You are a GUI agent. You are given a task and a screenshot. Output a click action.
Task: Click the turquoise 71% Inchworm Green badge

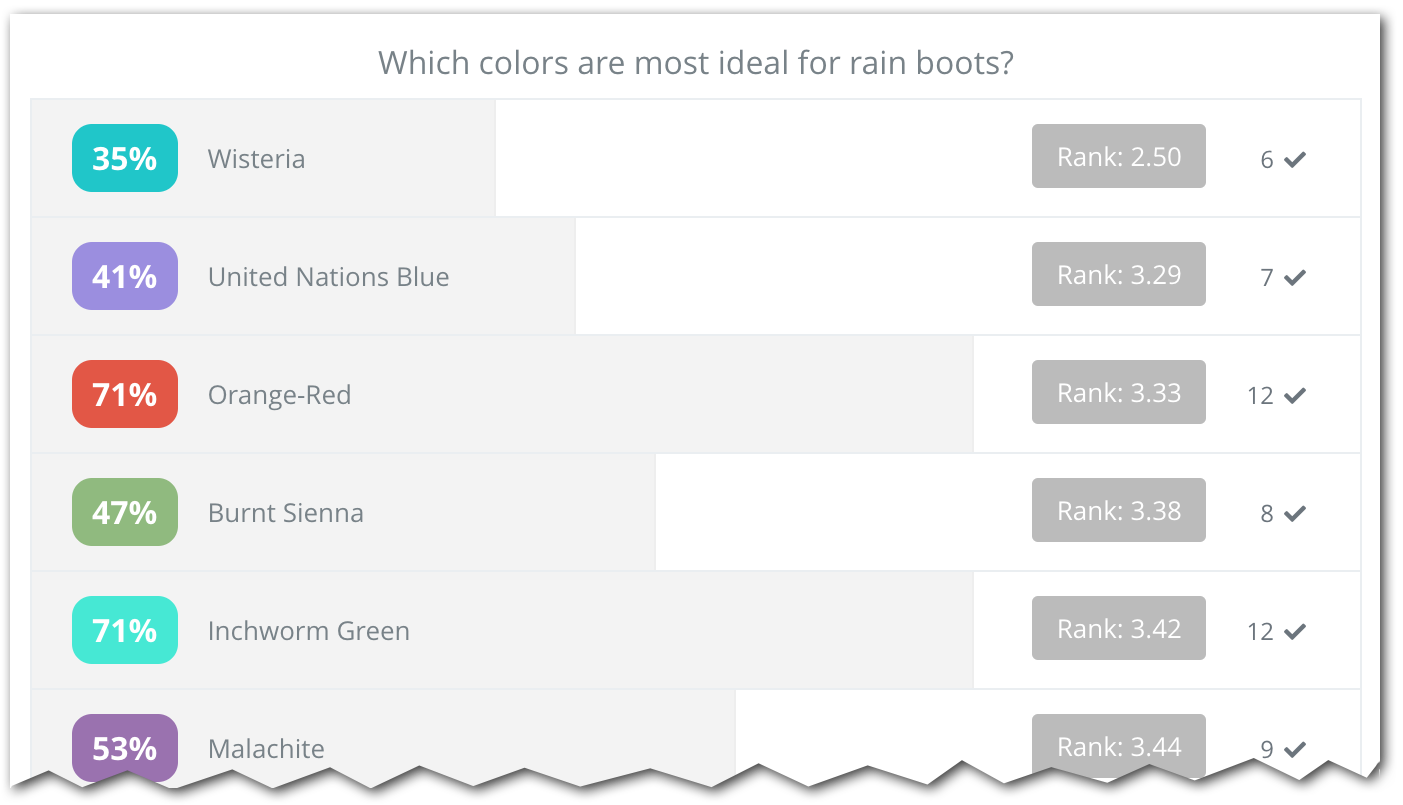click(125, 630)
